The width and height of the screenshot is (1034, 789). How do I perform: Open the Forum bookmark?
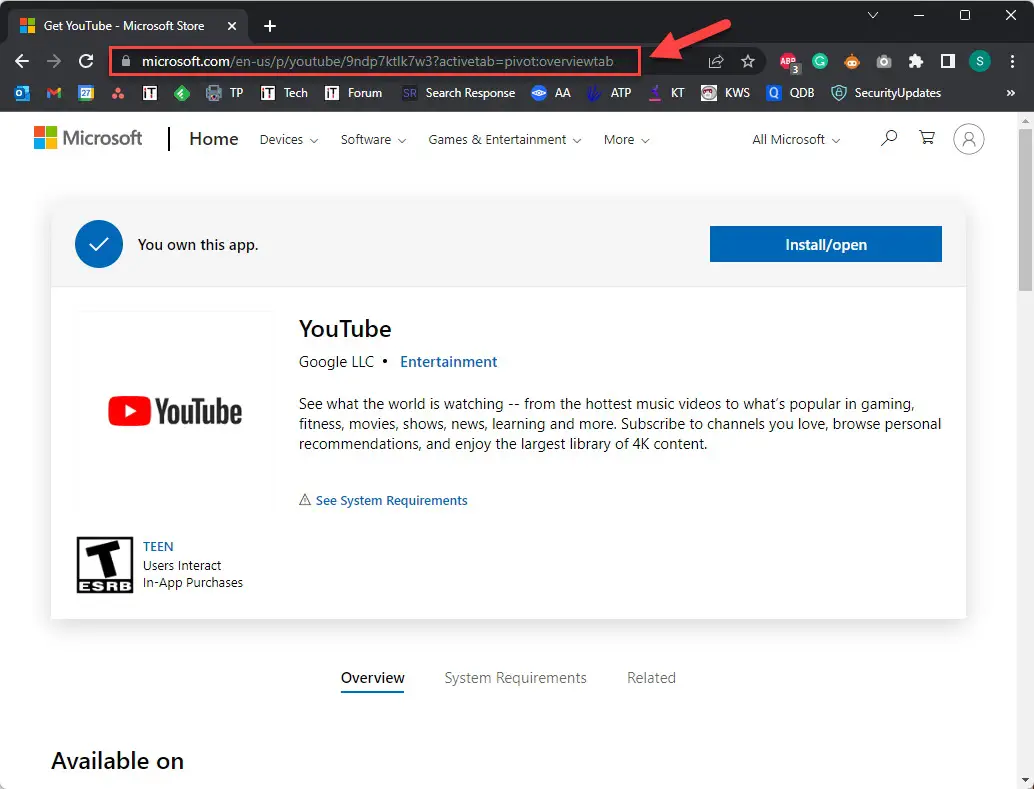[x=353, y=93]
